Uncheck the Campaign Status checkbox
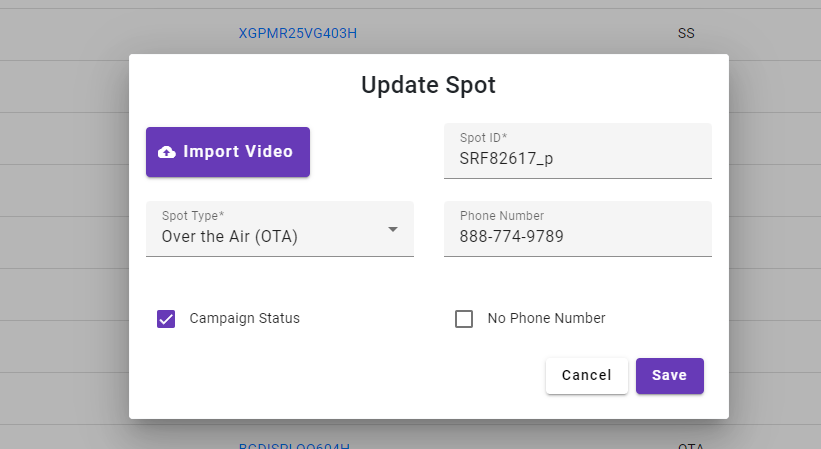This screenshot has height=449, width=821. pyautogui.click(x=166, y=319)
